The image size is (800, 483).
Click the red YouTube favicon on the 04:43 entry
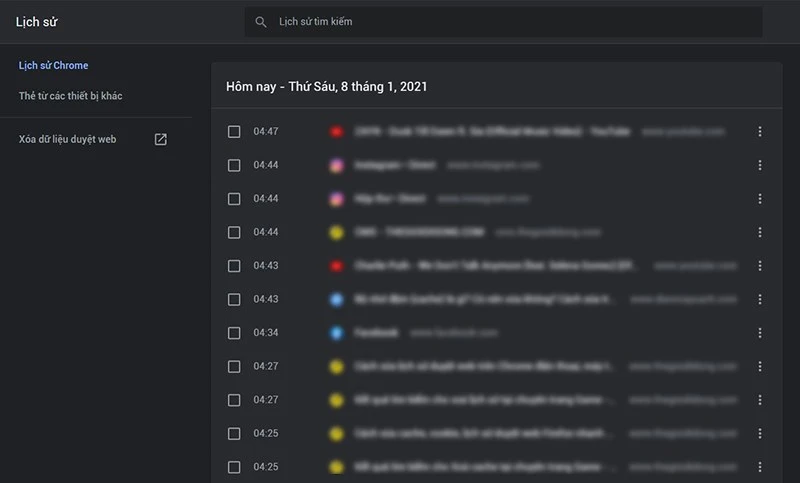pyautogui.click(x=337, y=266)
